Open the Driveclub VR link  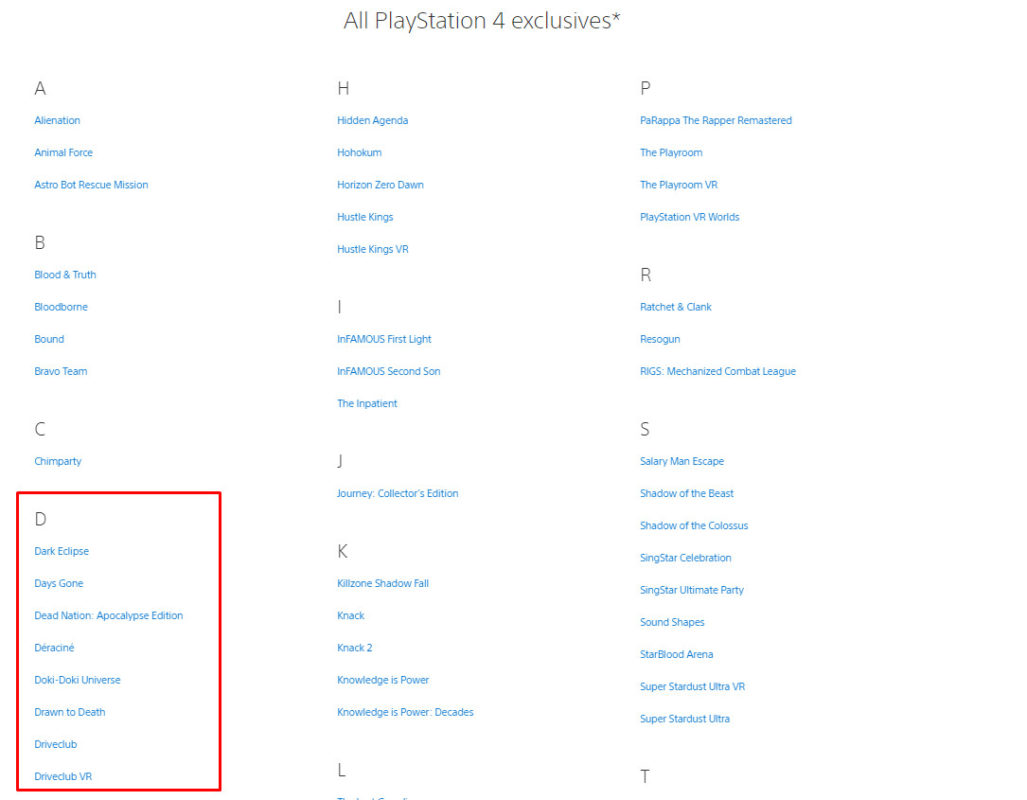tap(63, 776)
